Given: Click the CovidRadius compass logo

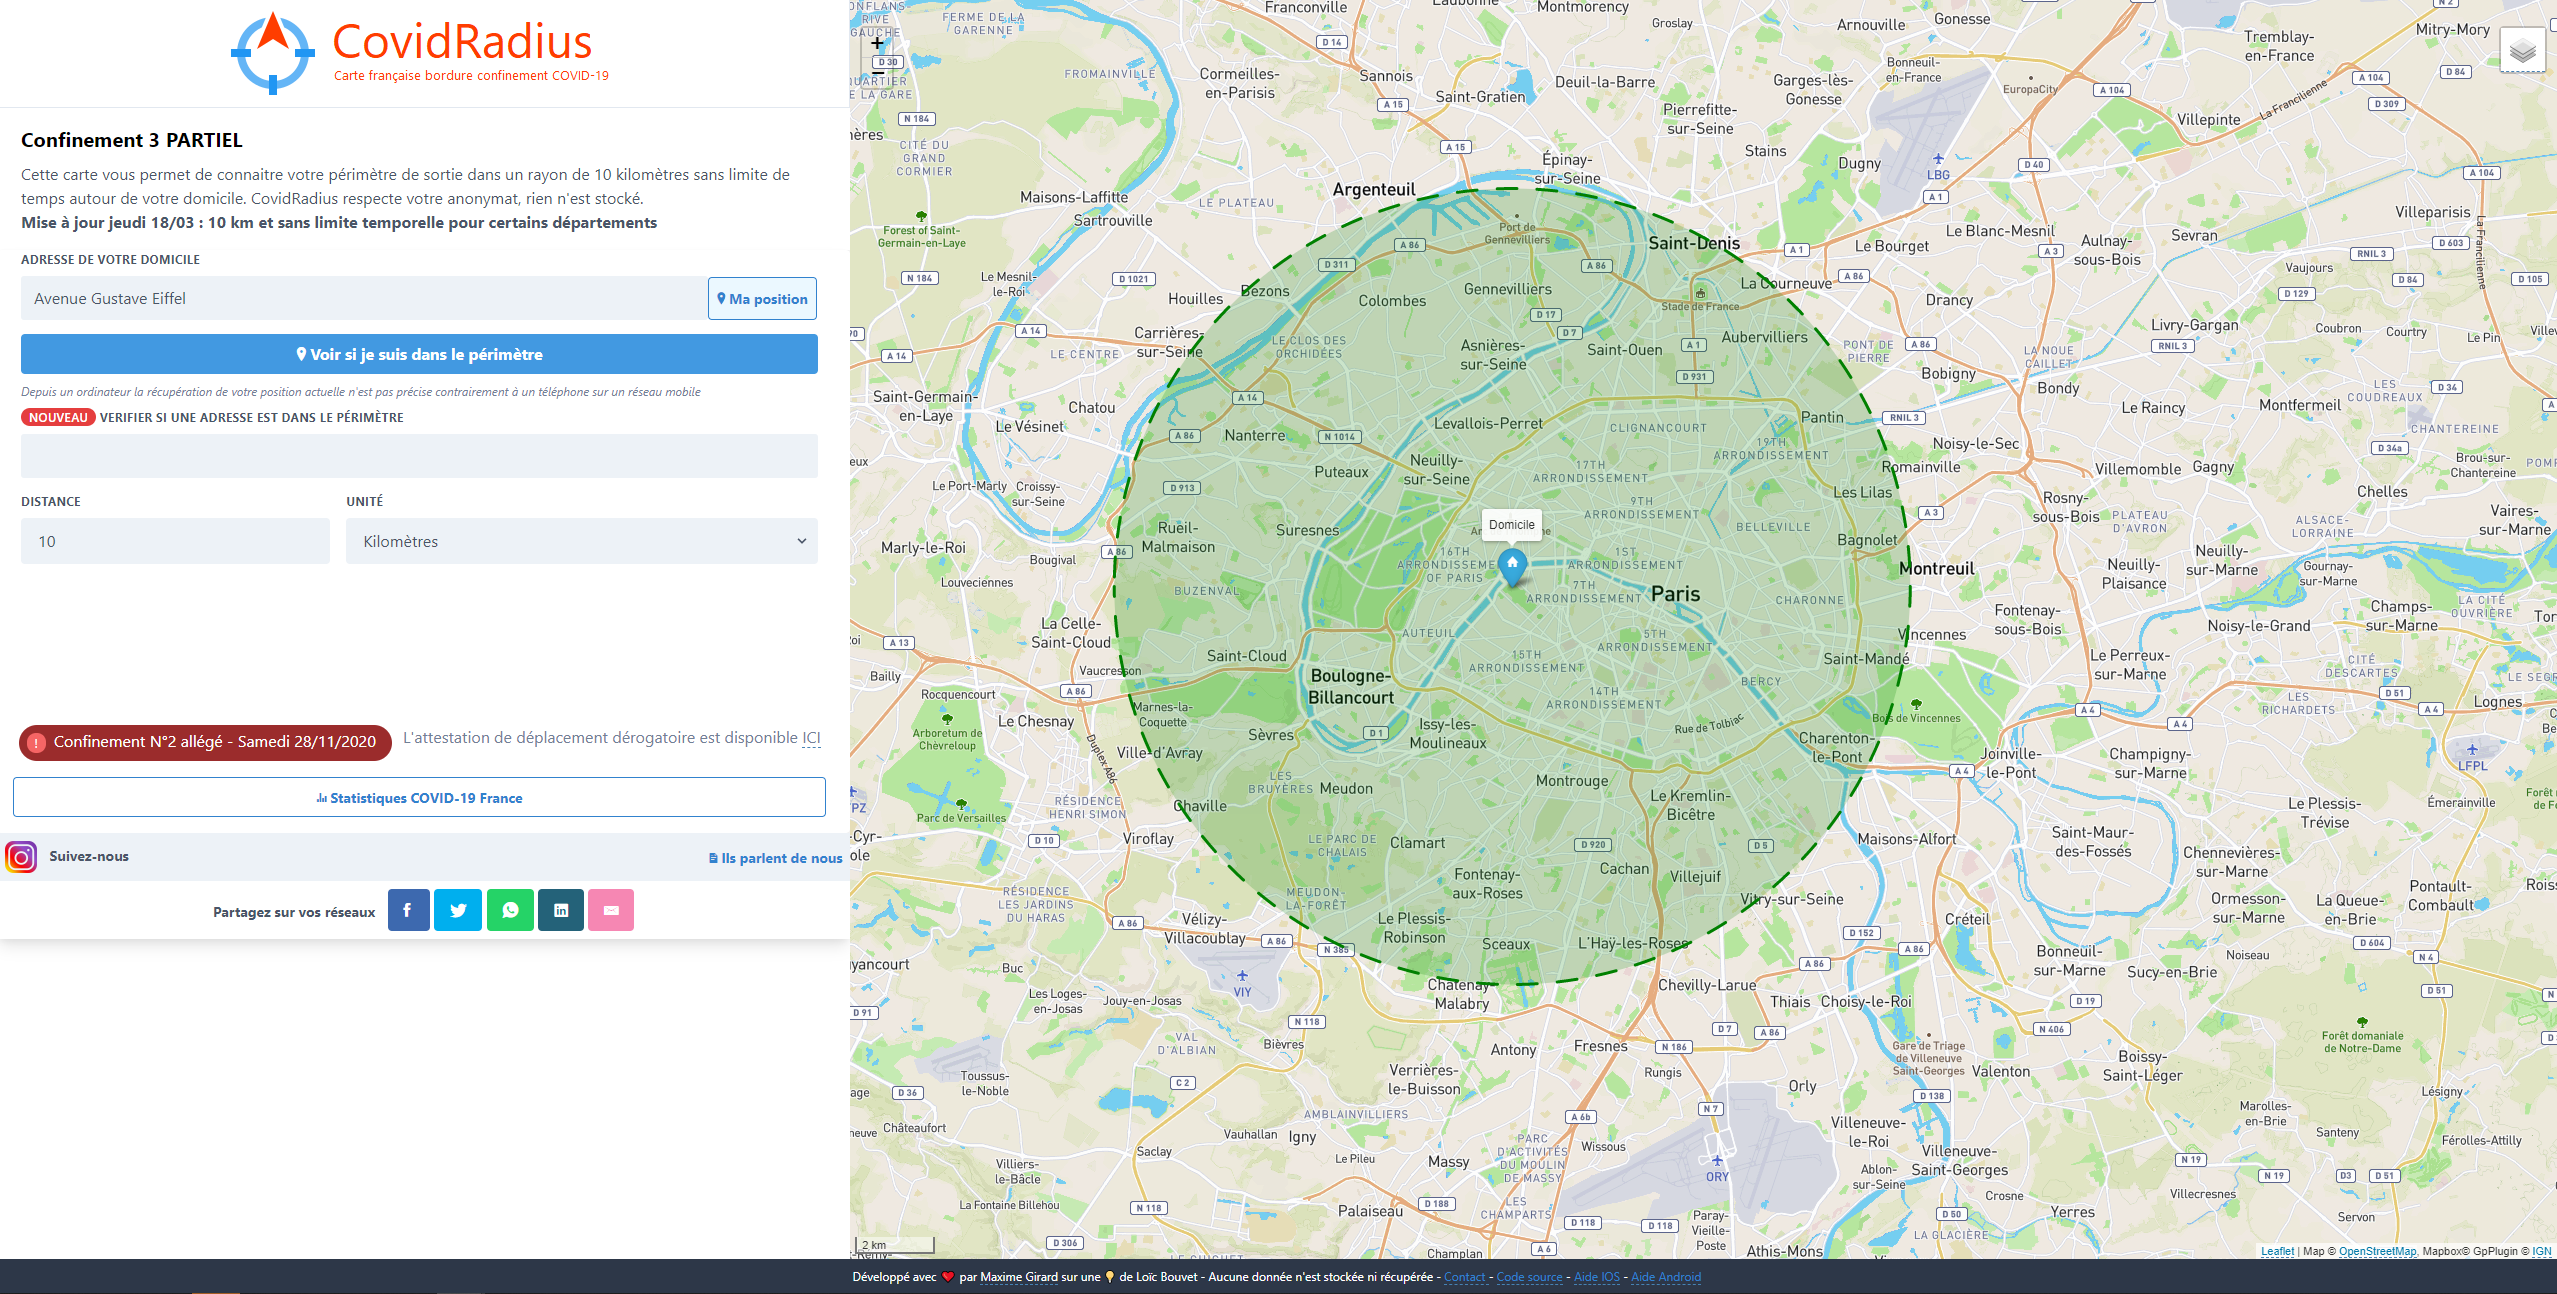Looking at the screenshot, I should [x=273, y=52].
